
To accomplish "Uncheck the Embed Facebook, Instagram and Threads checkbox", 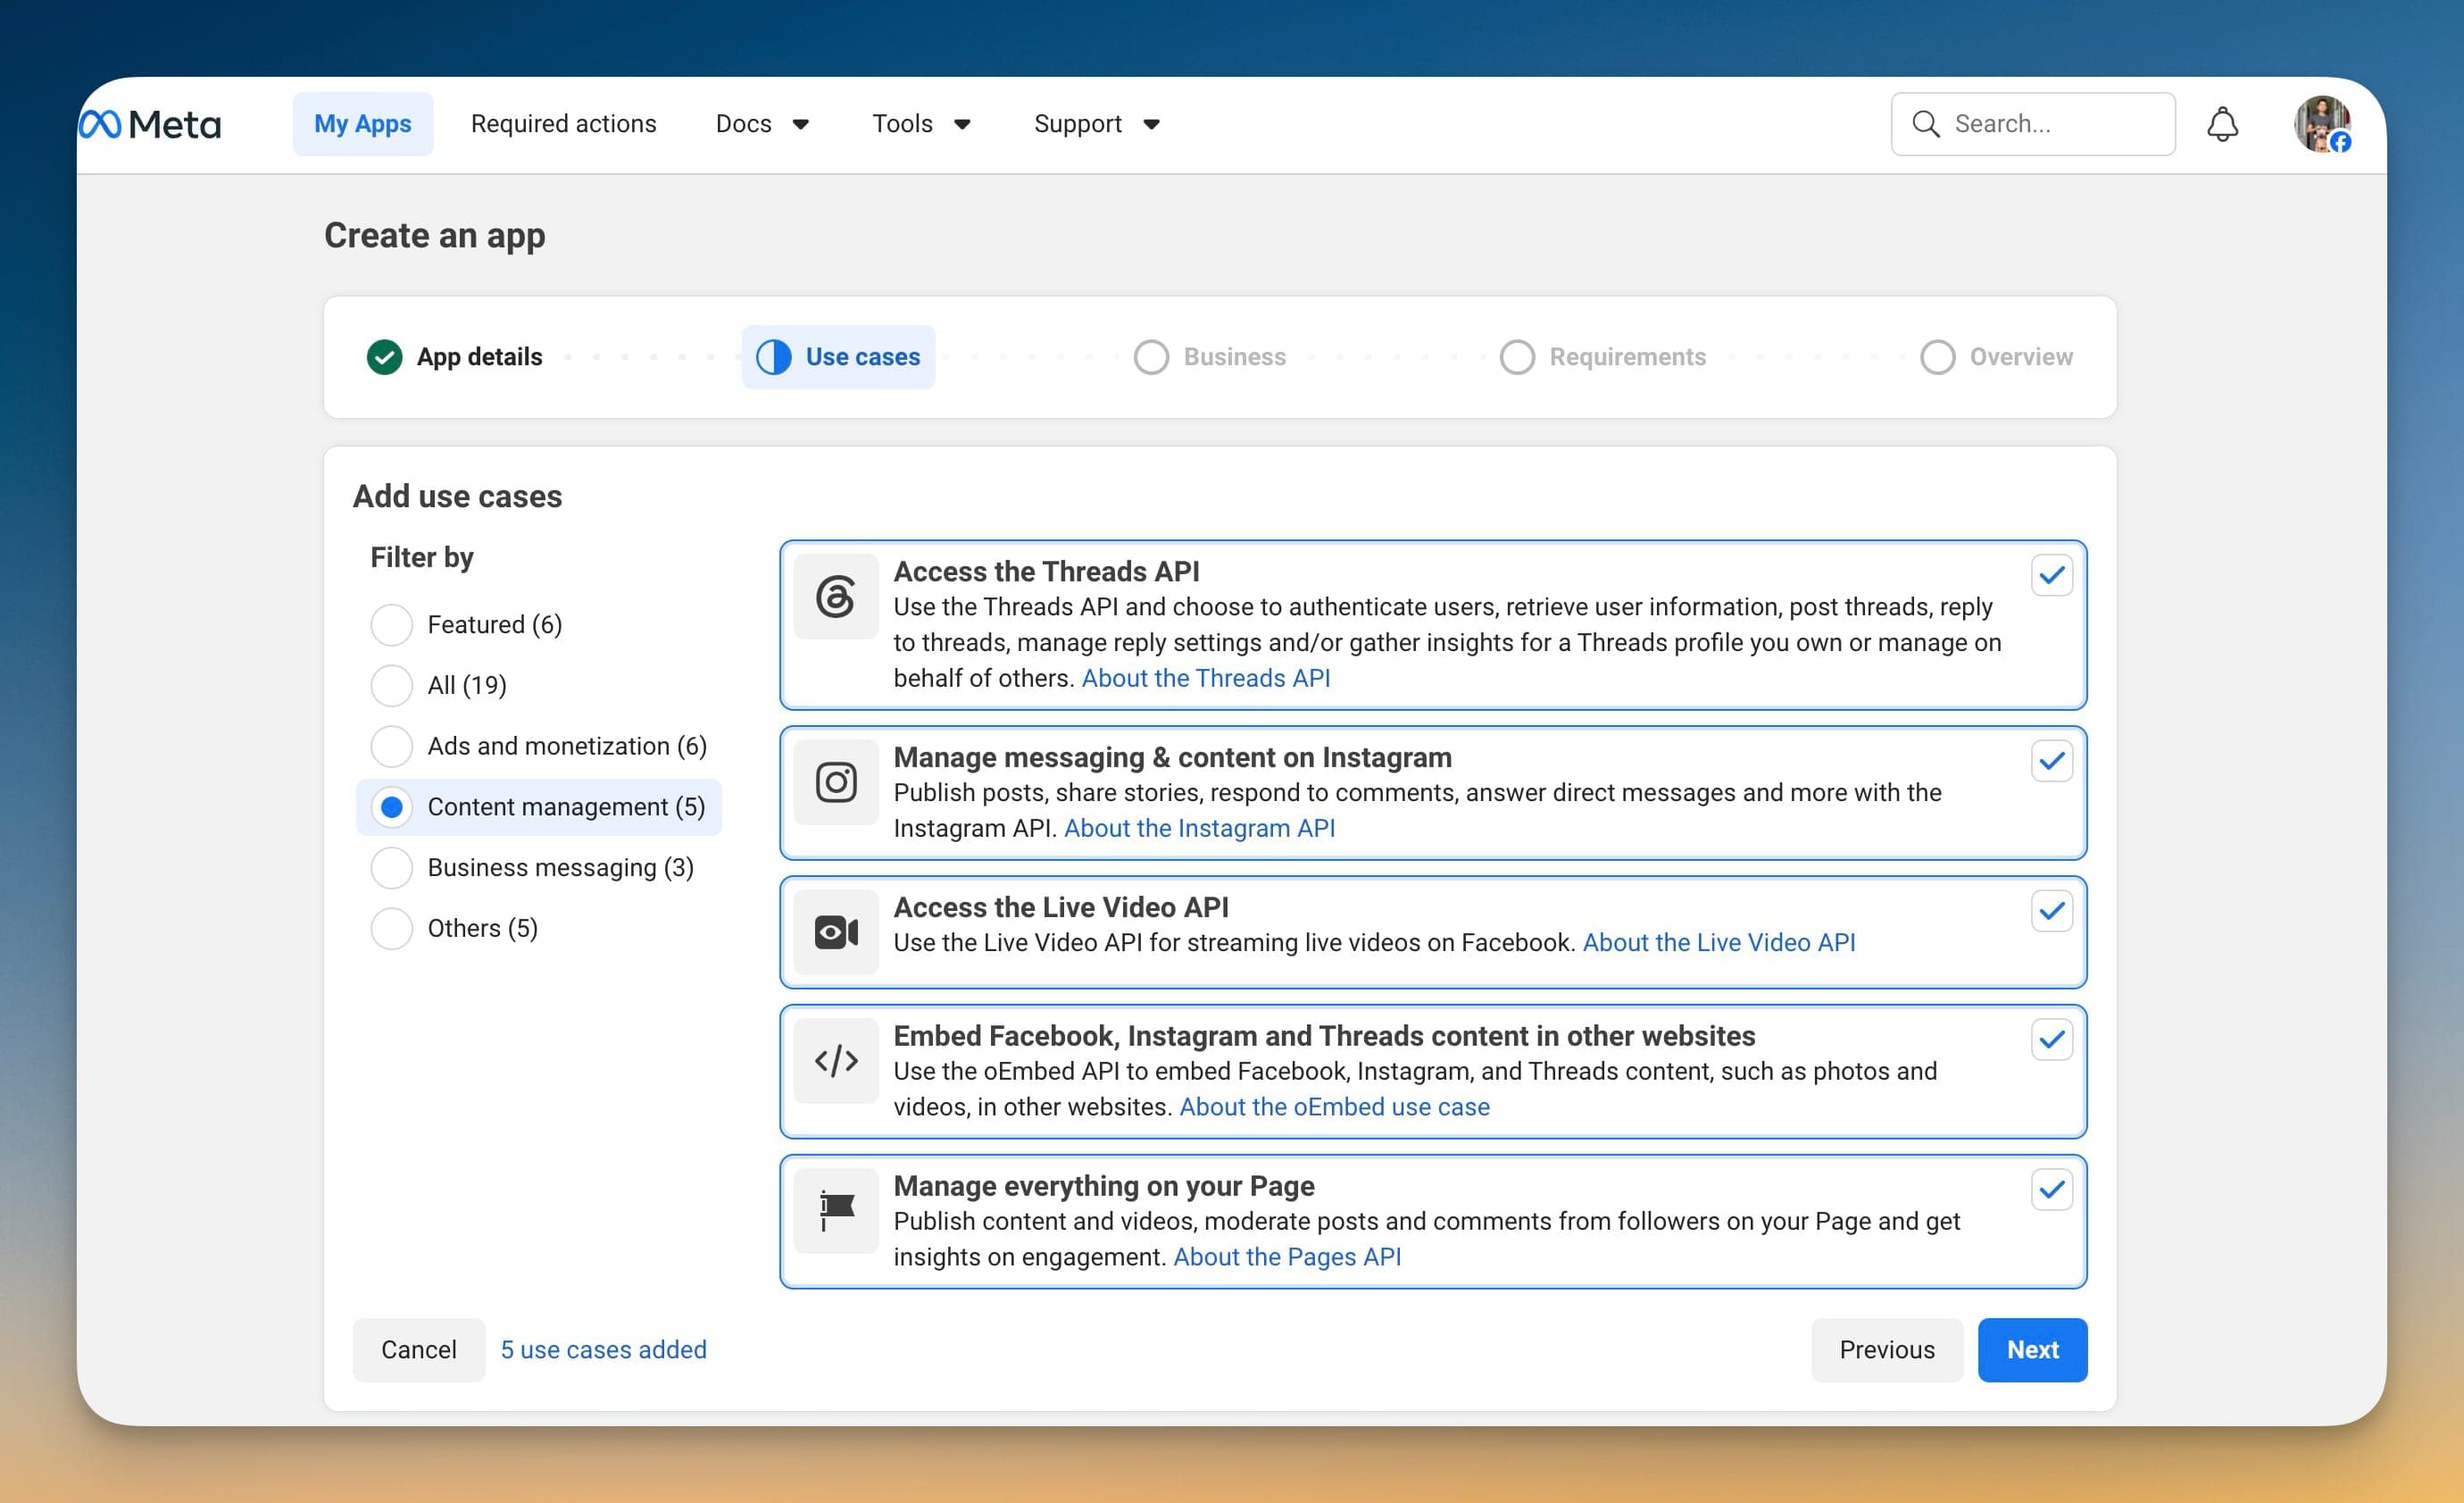I will (x=2051, y=1040).
